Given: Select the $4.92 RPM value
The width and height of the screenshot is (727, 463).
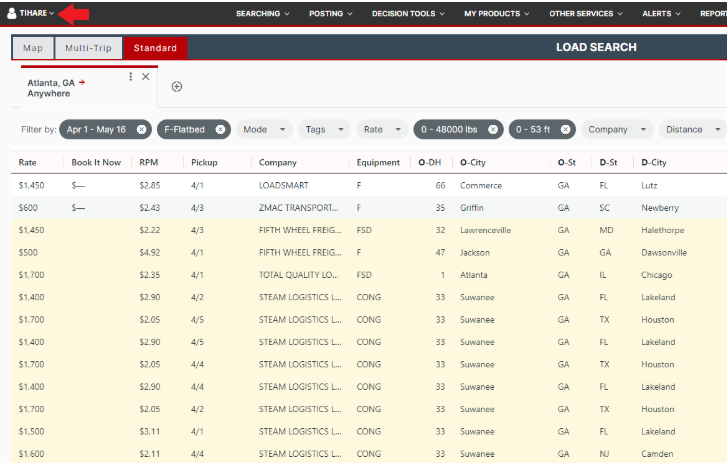Looking at the screenshot, I should coord(150,253).
